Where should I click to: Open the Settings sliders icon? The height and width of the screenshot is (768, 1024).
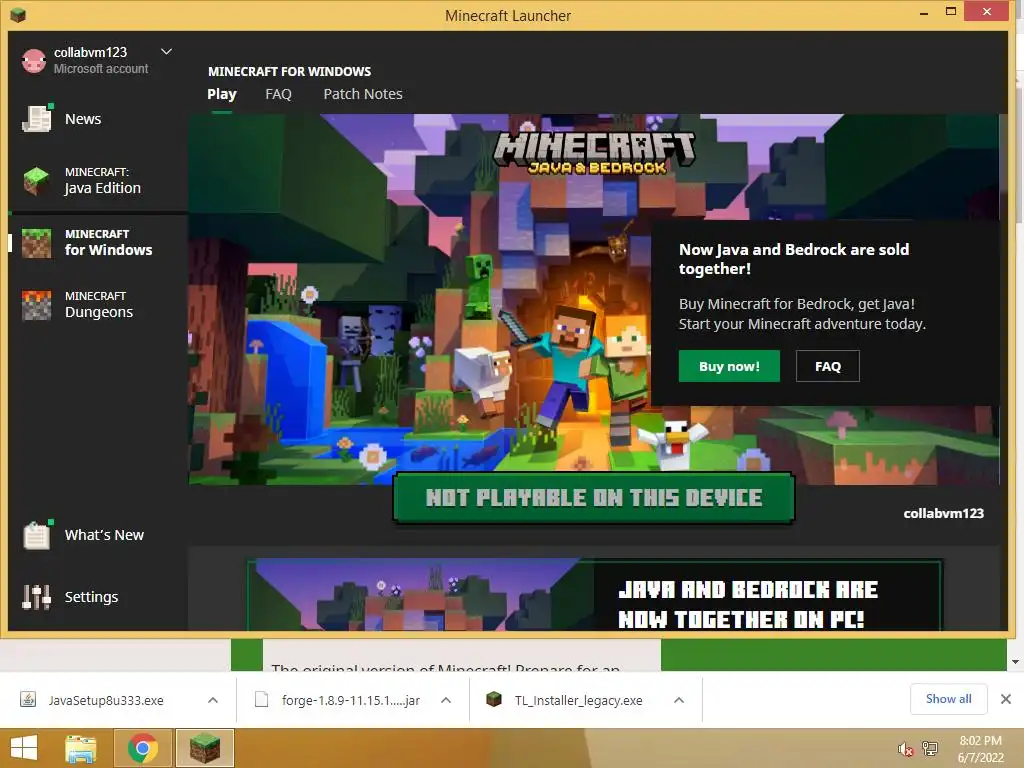pyautogui.click(x=37, y=597)
